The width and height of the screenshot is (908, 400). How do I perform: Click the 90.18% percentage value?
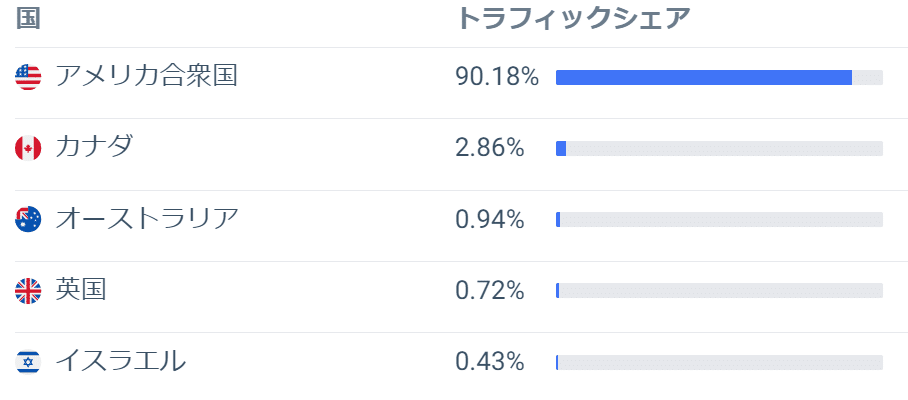[x=497, y=77]
